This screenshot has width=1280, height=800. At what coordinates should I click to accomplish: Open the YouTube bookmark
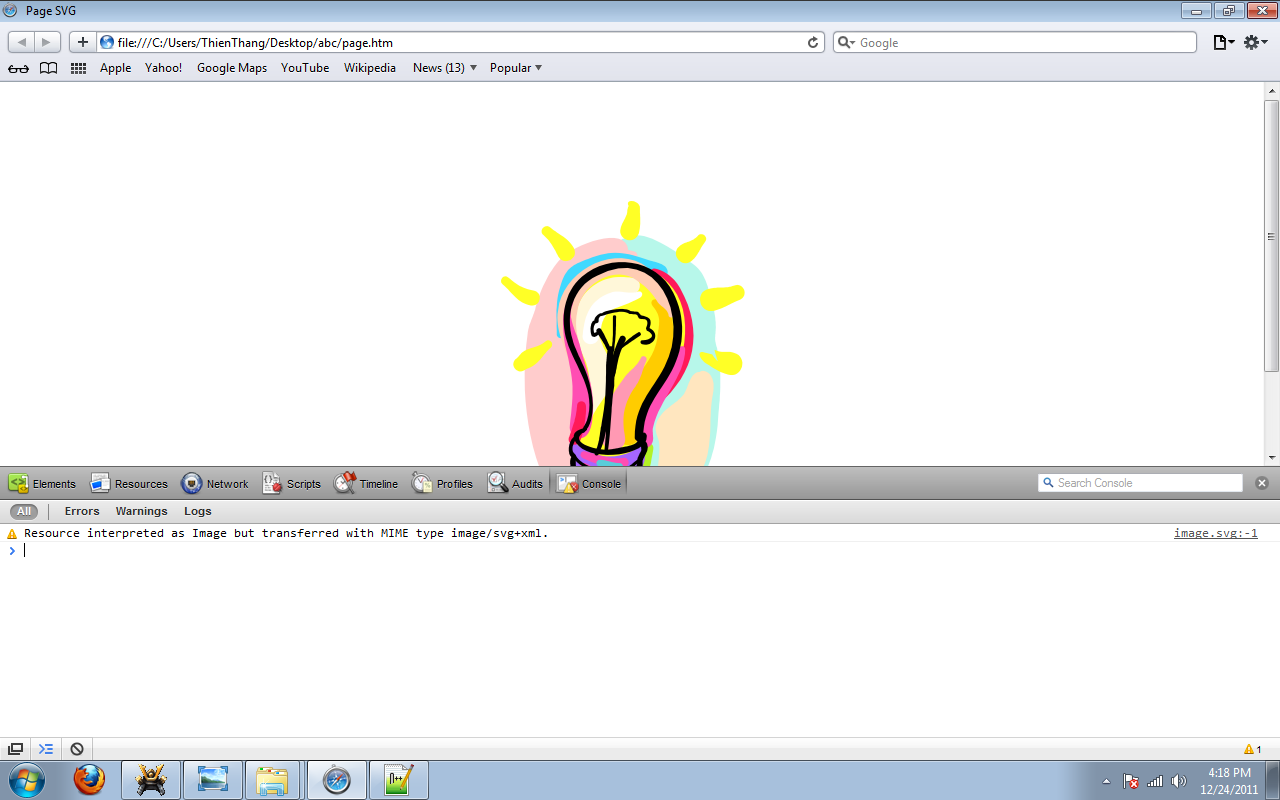coord(305,68)
